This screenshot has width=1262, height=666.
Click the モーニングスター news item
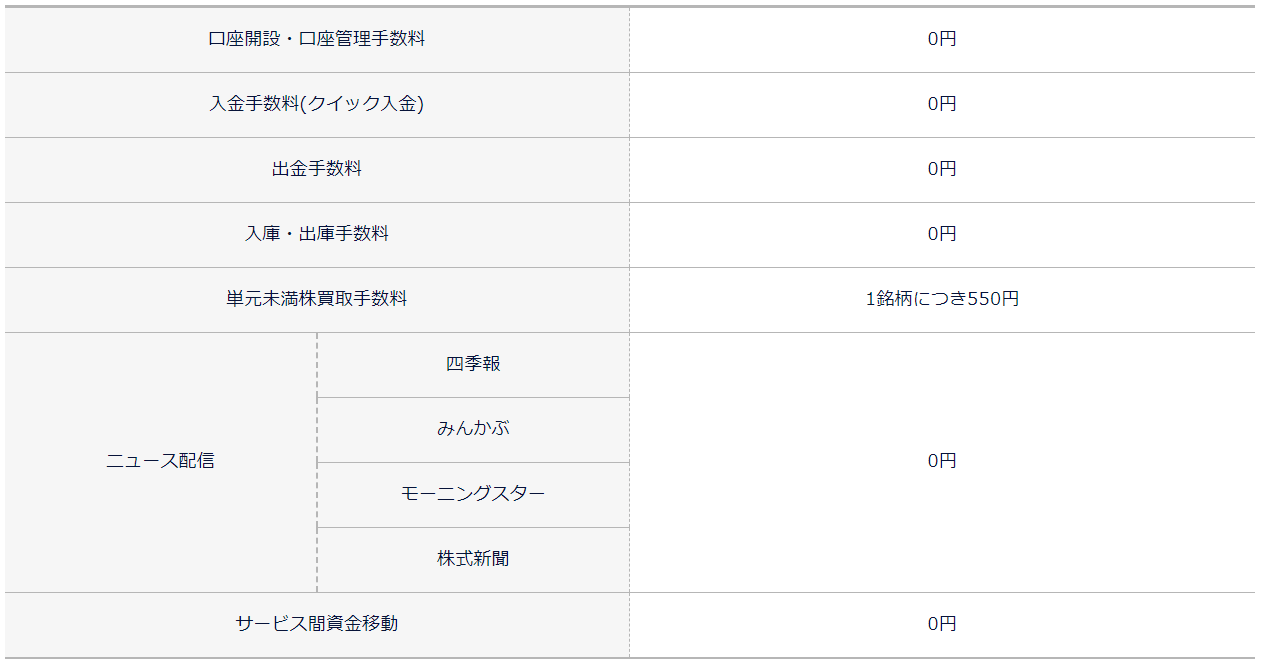point(473,495)
